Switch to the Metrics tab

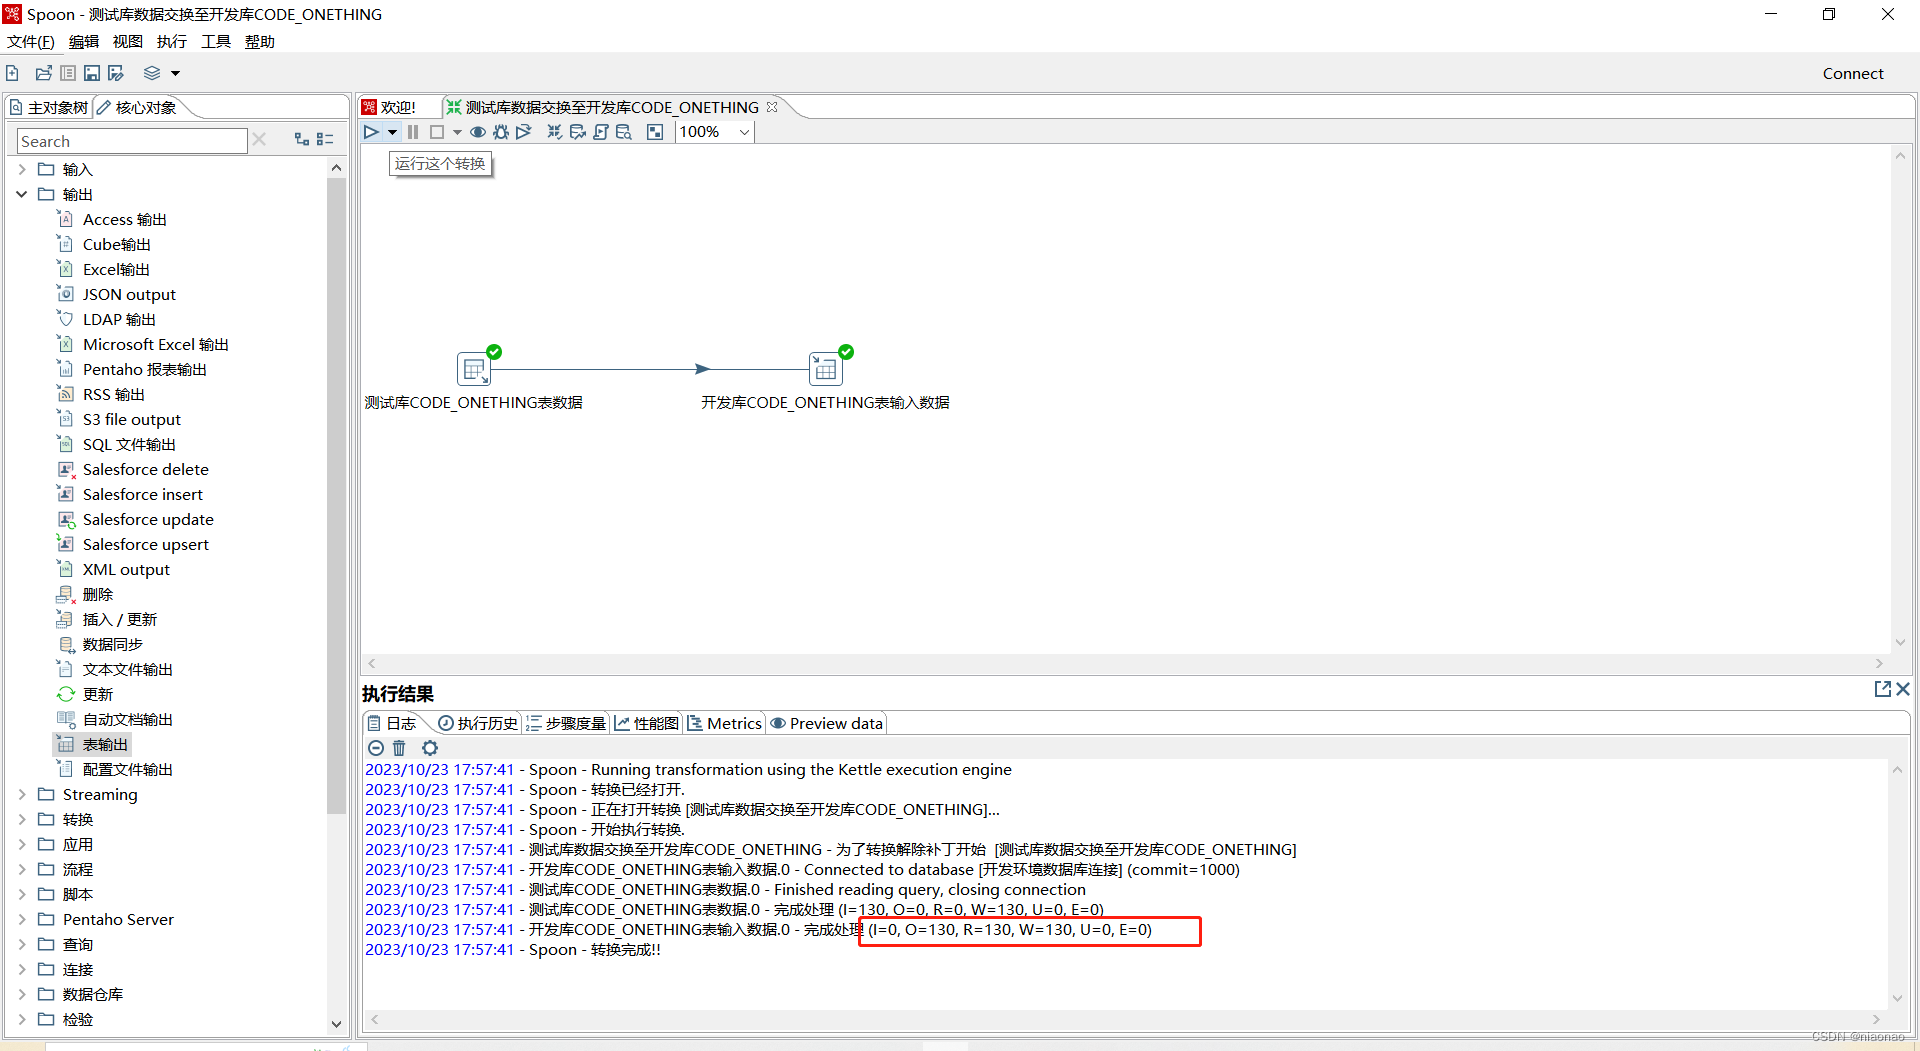725,723
